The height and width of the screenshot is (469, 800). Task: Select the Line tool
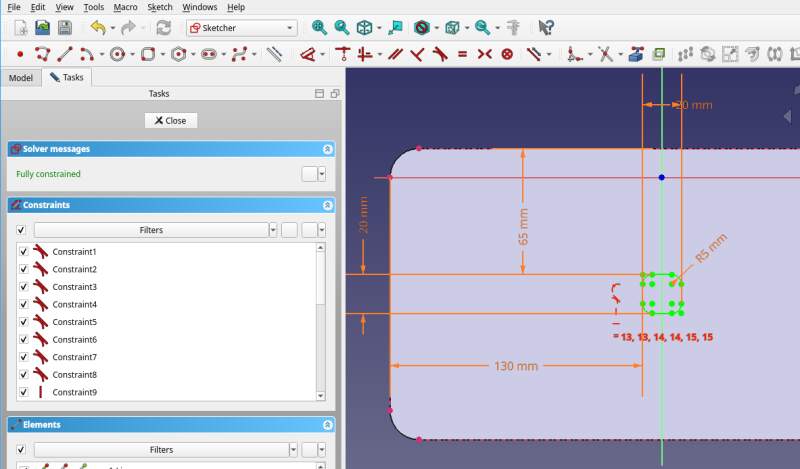[65, 54]
